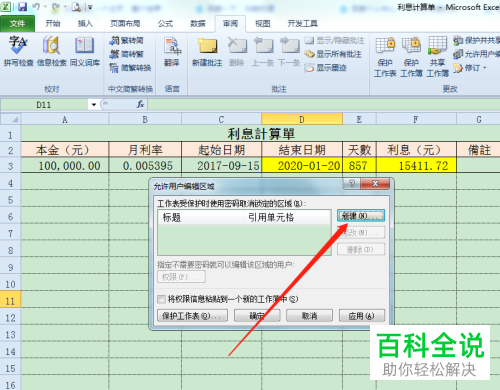Click cell containing 0.005395
Image resolution: width=500 pixels, height=390 pixels.
pyautogui.click(x=145, y=166)
